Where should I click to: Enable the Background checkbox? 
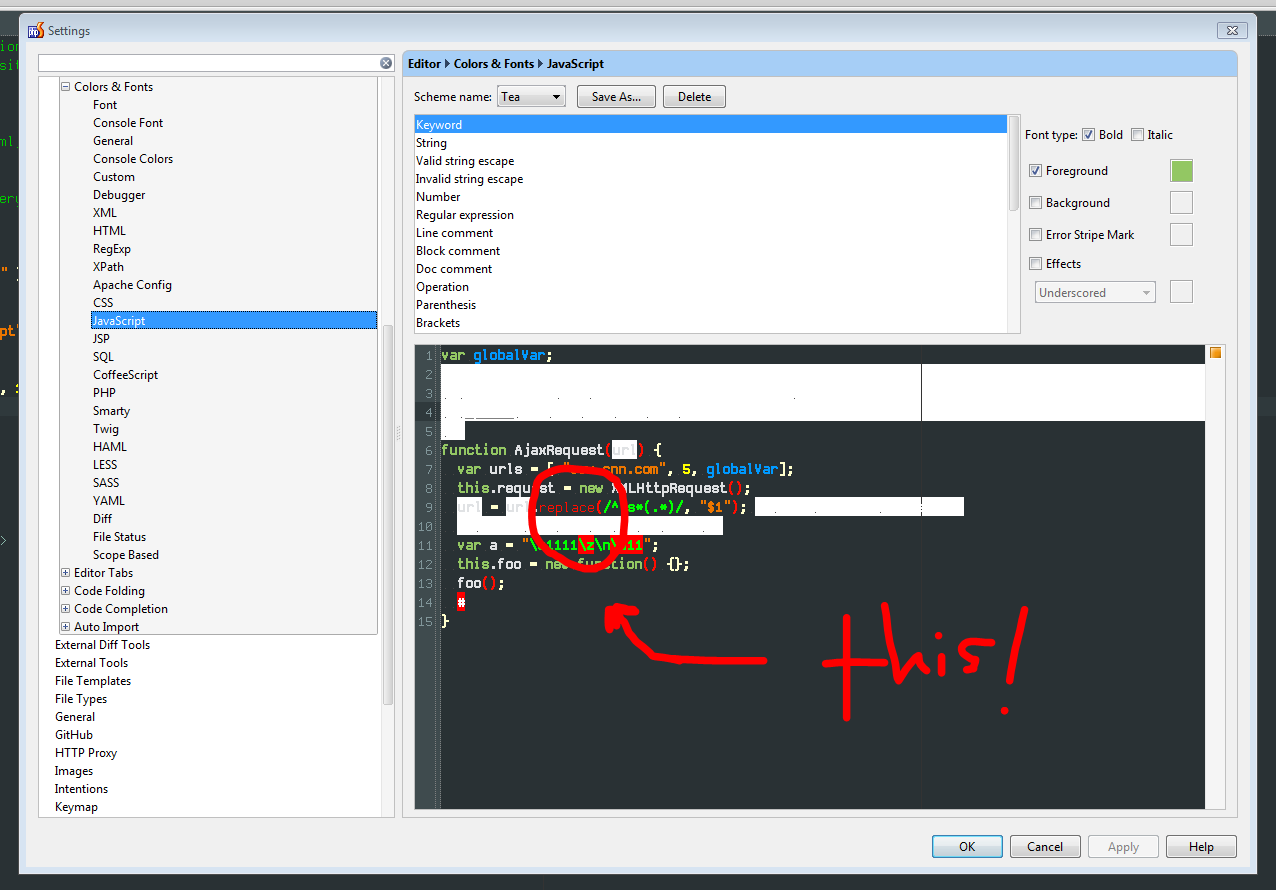click(x=1036, y=203)
